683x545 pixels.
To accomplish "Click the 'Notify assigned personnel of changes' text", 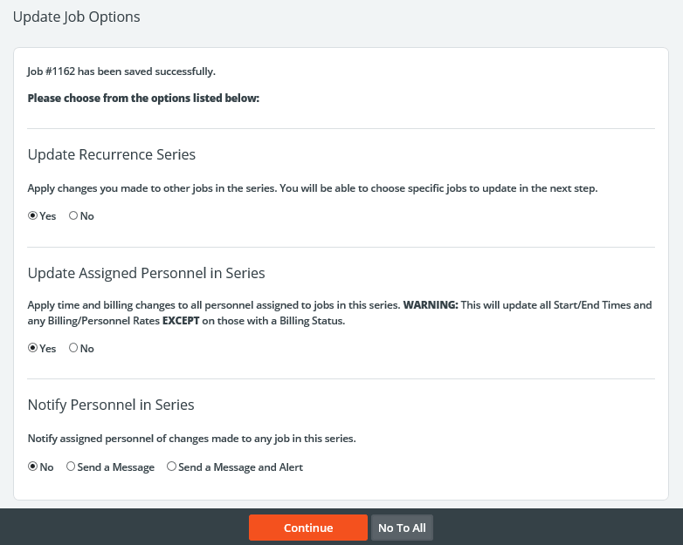I will 191,438.
